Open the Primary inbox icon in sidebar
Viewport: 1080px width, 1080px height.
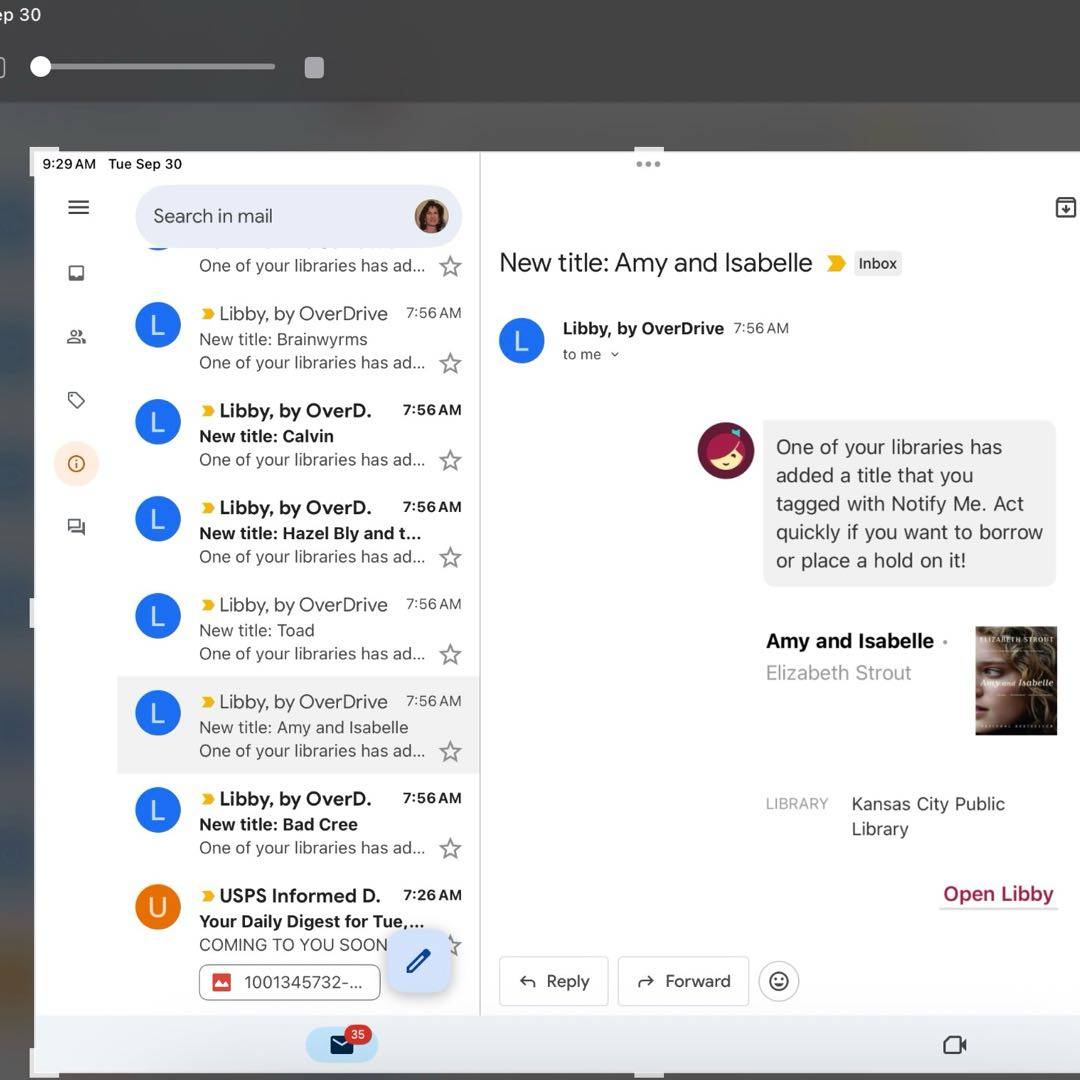[76, 273]
